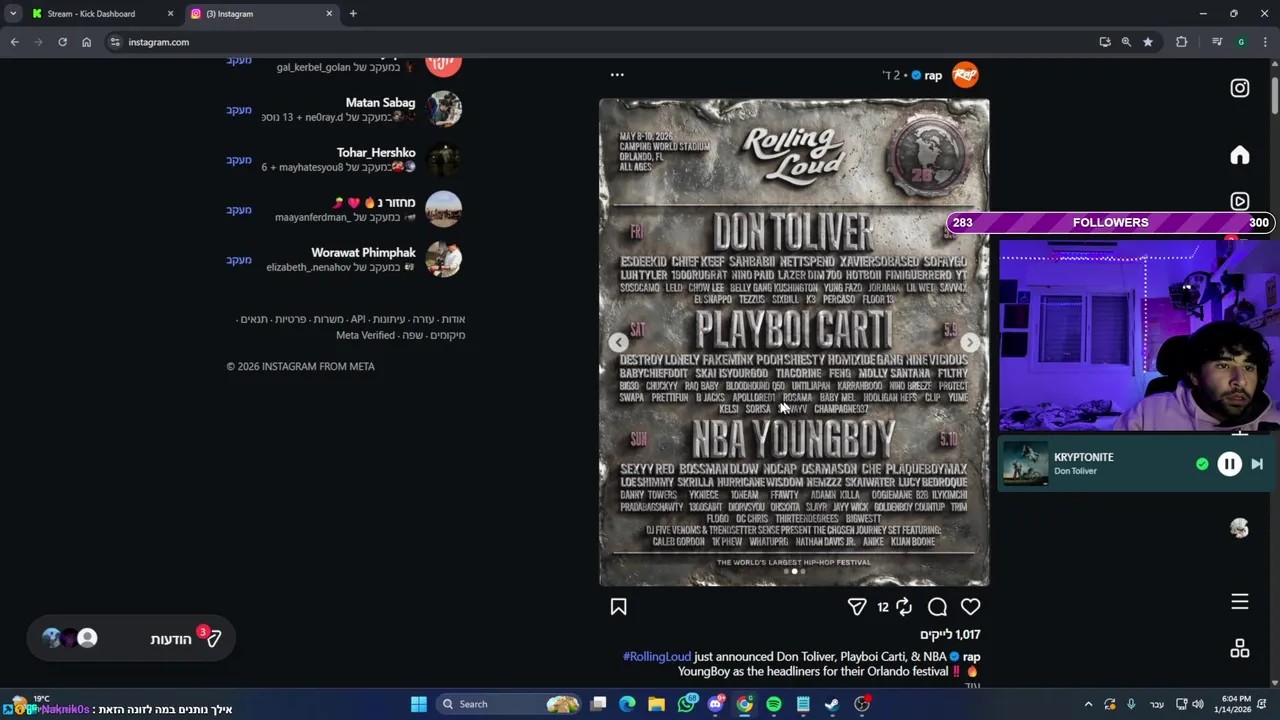
Task: View site information icon in address bar
Action: click(115, 42)
